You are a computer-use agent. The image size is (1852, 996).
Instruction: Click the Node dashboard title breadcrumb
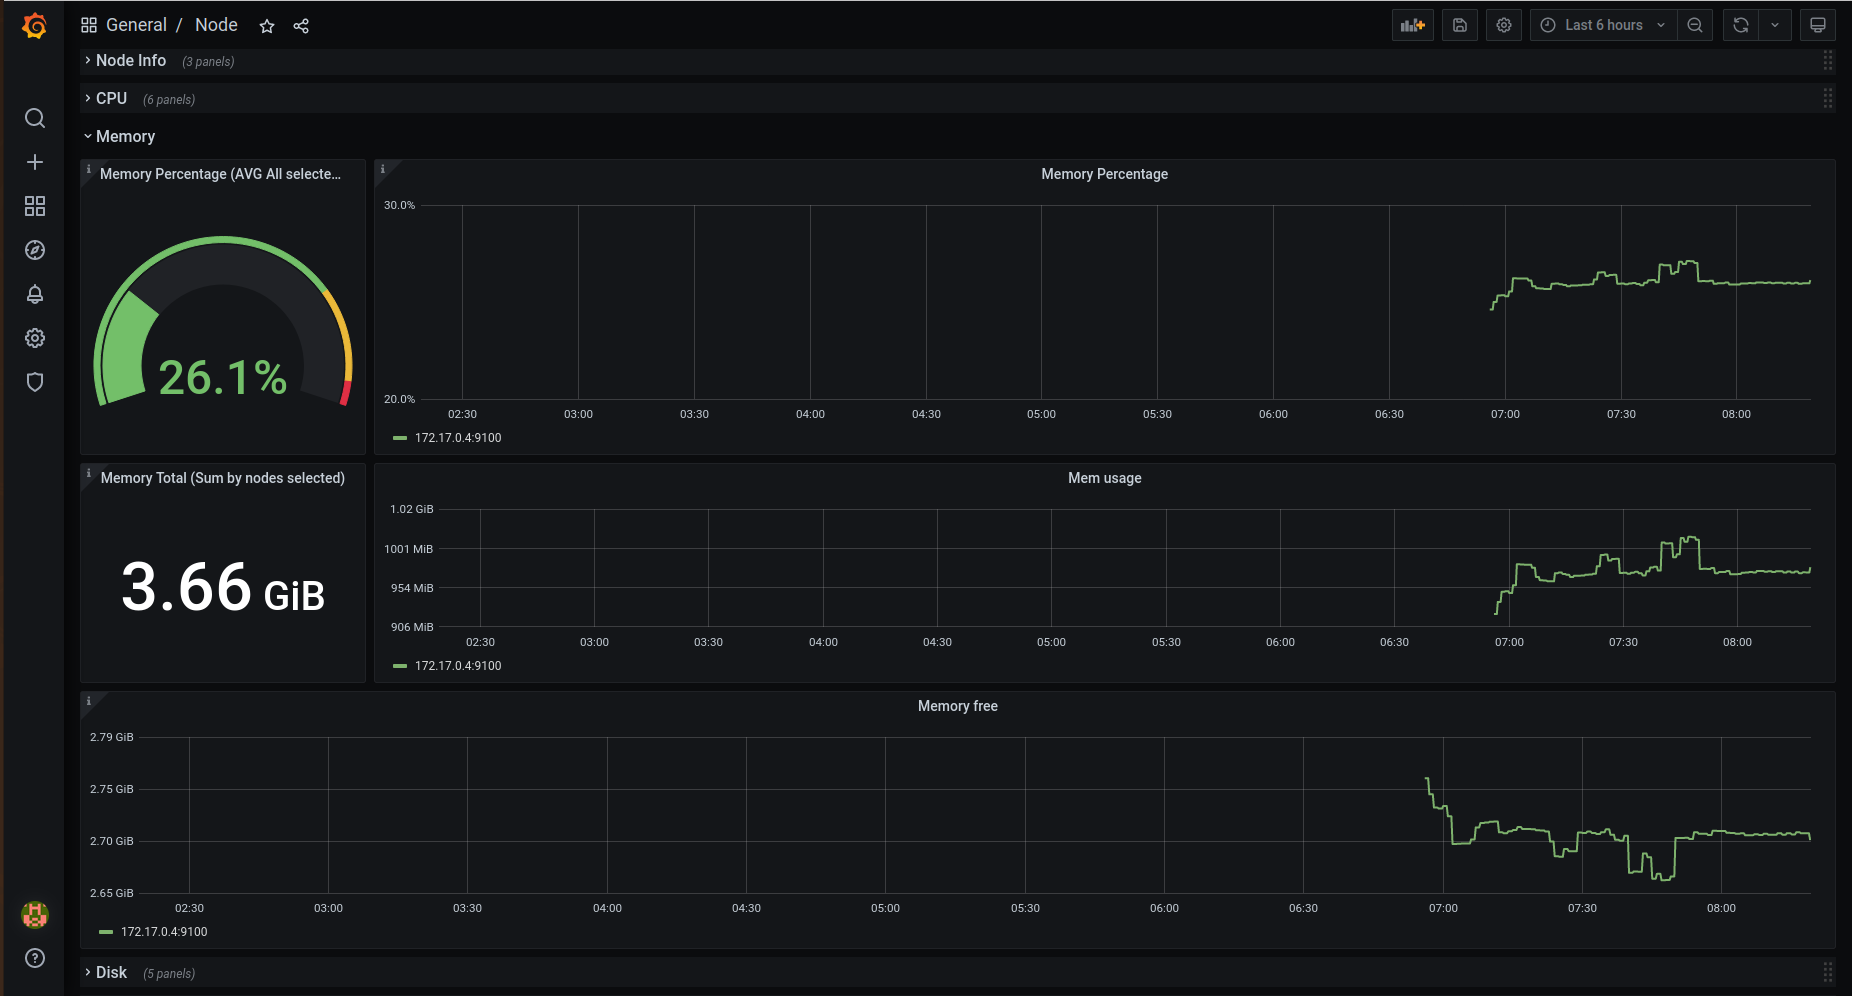[x=216, y=25]
